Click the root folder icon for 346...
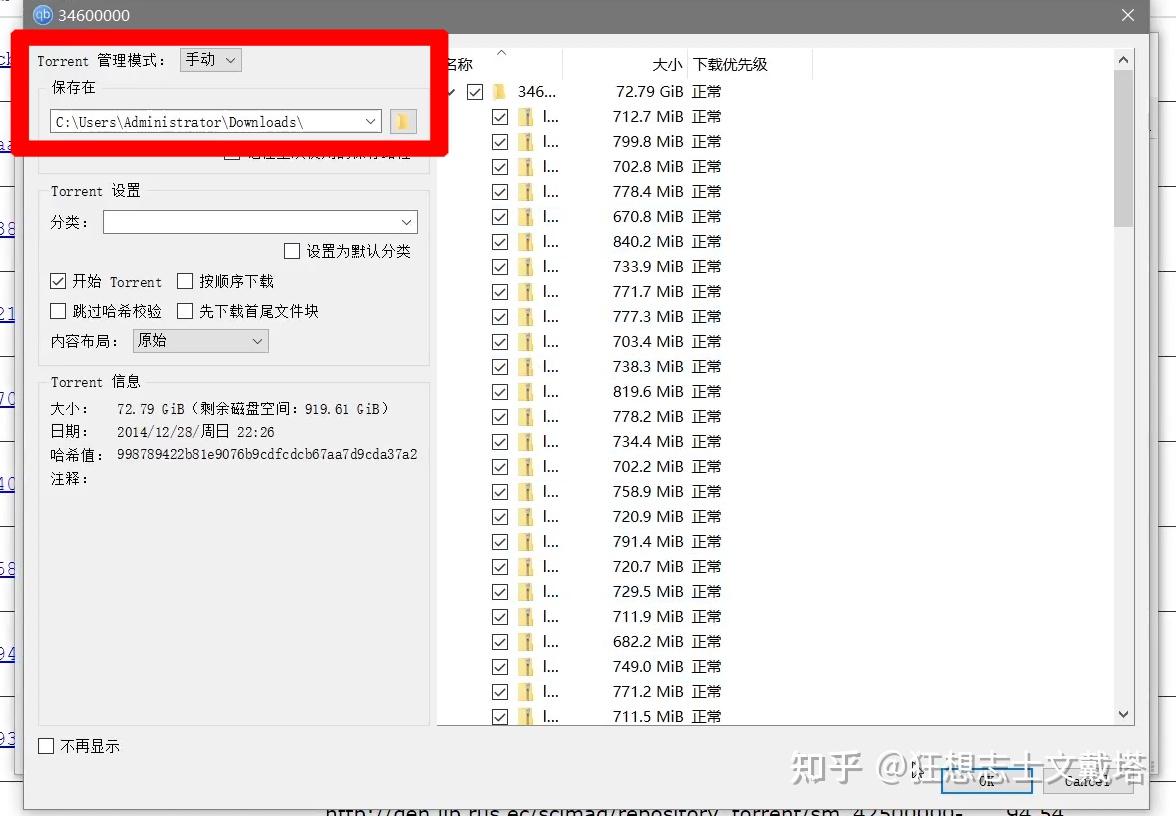The height and width of the screenshot is (816, 1176). pyautogui.click(x=500, y=92)
